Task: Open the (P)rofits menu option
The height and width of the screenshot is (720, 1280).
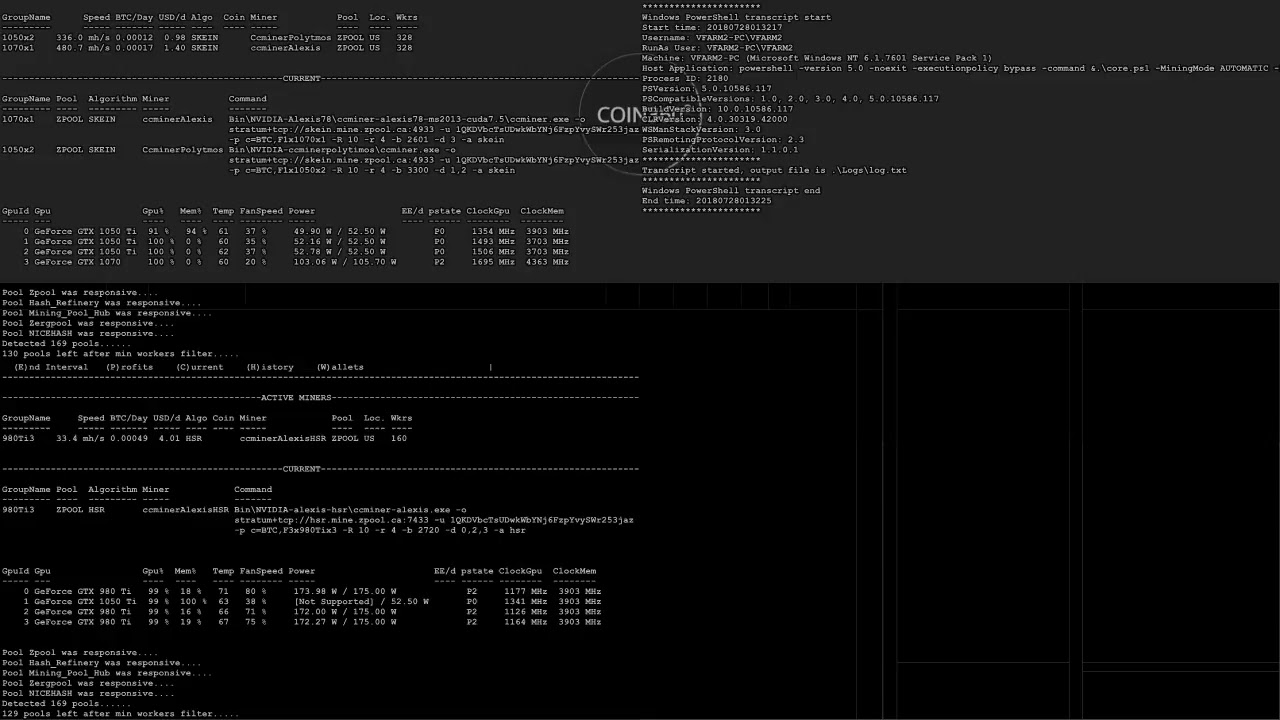Action: tap(130, 367)
